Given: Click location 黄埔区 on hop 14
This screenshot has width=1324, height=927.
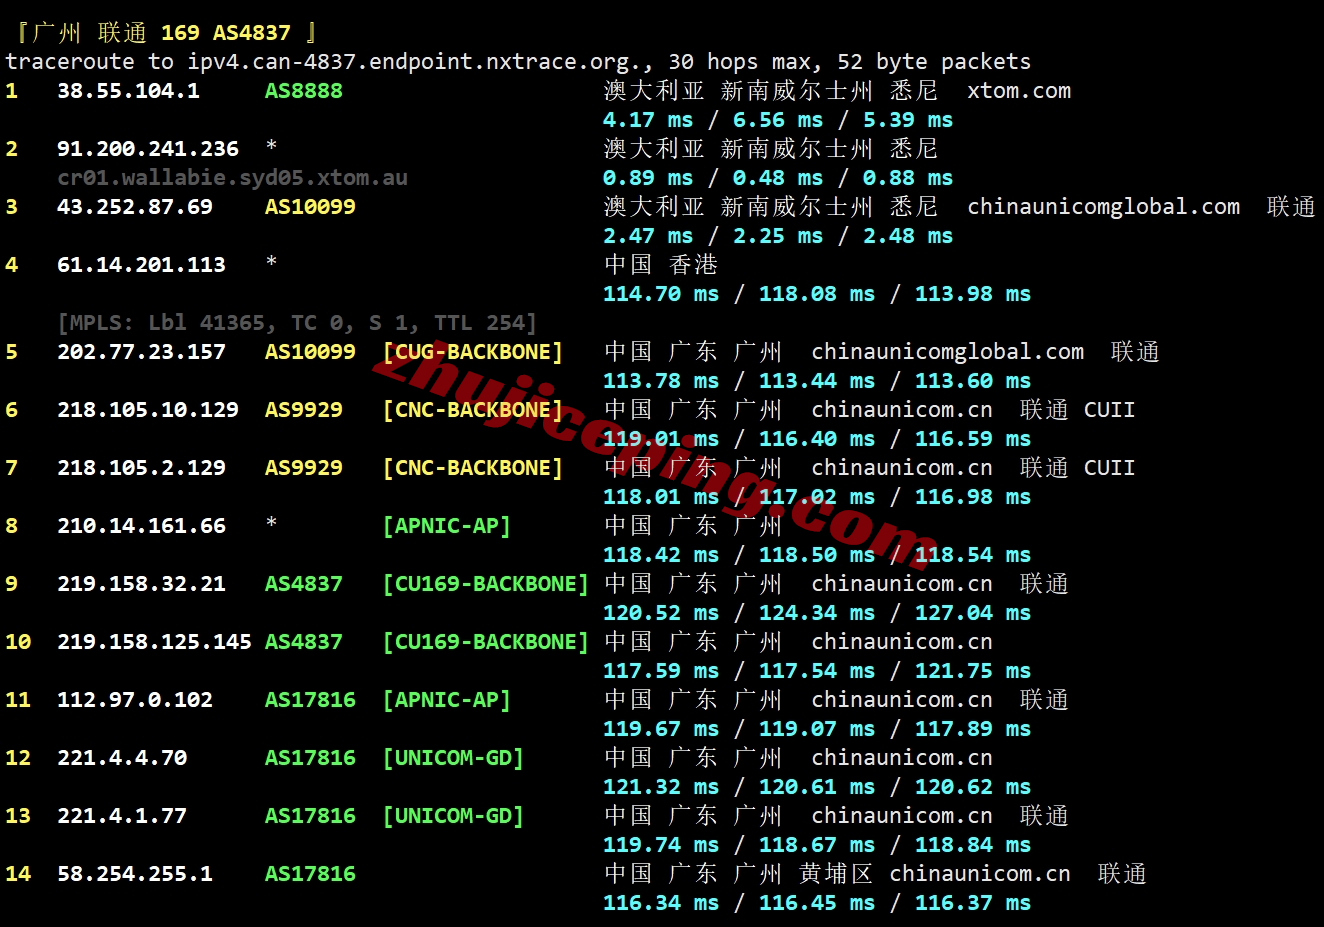Looking at the screenshot, I should coord(835,874).
